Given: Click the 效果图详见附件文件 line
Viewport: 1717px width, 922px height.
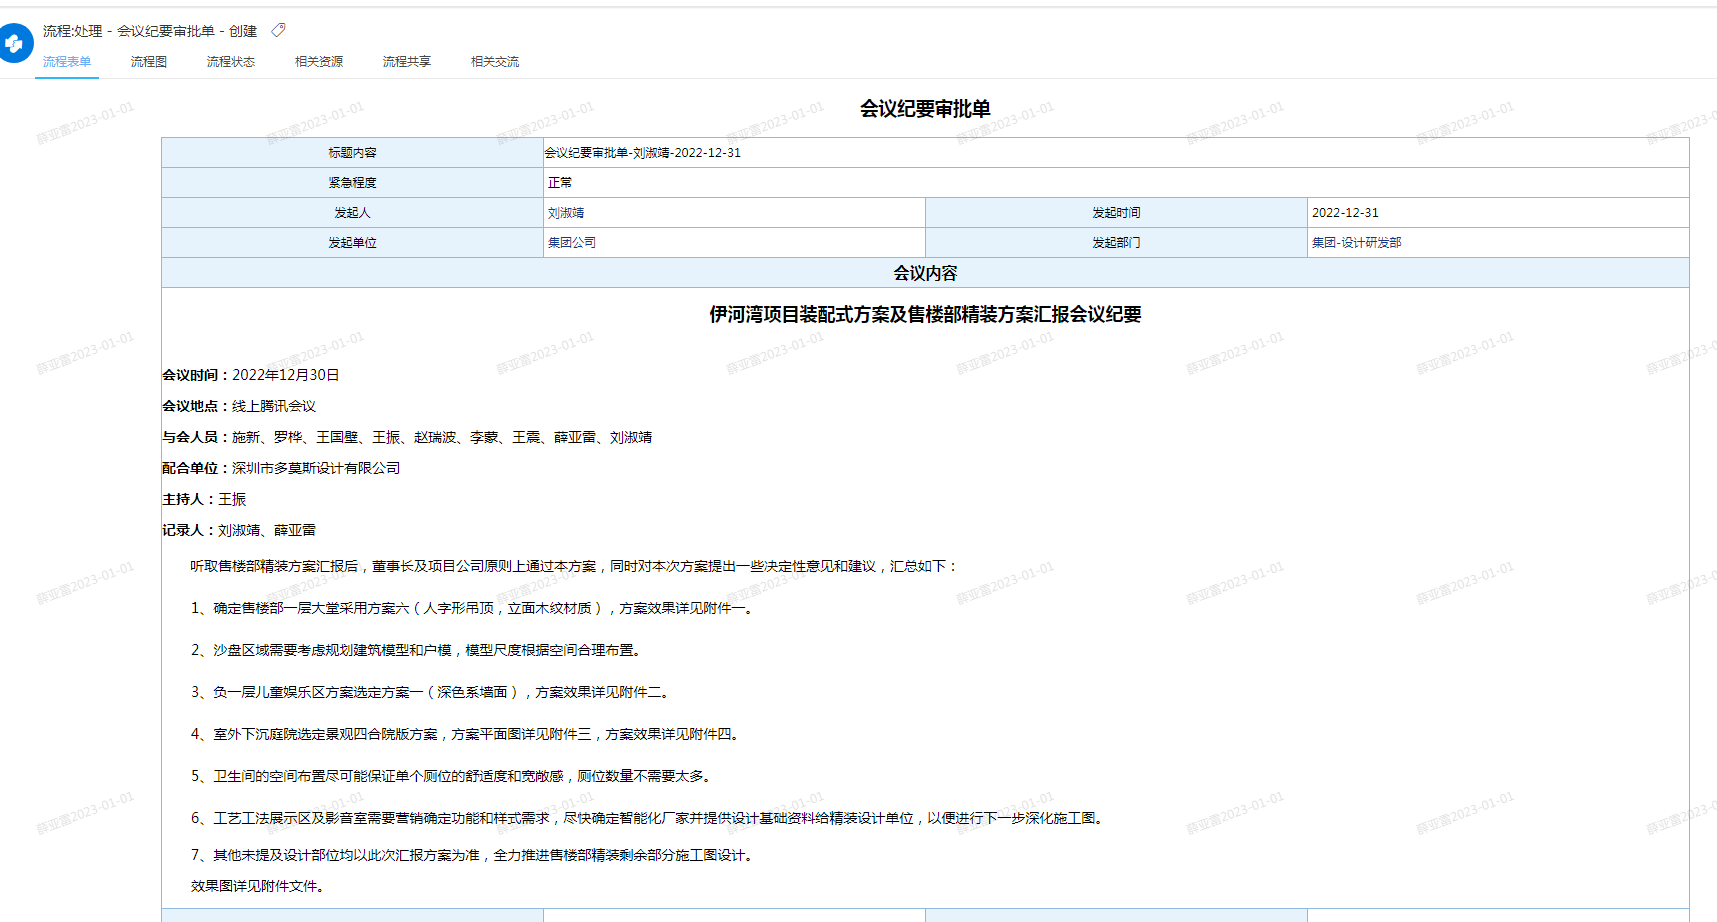Looking at the screenshot, I should point(257,886).
